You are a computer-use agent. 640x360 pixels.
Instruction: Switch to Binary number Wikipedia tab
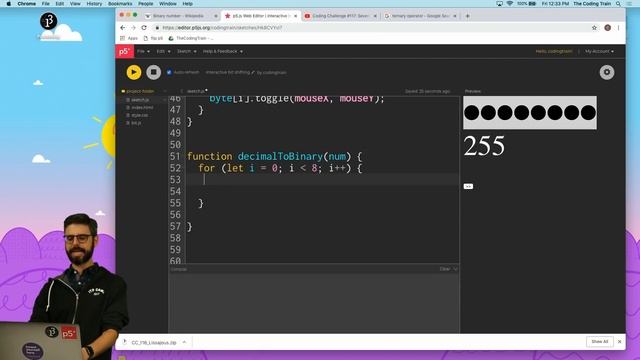pyautogui.click(x=179, y=16)
